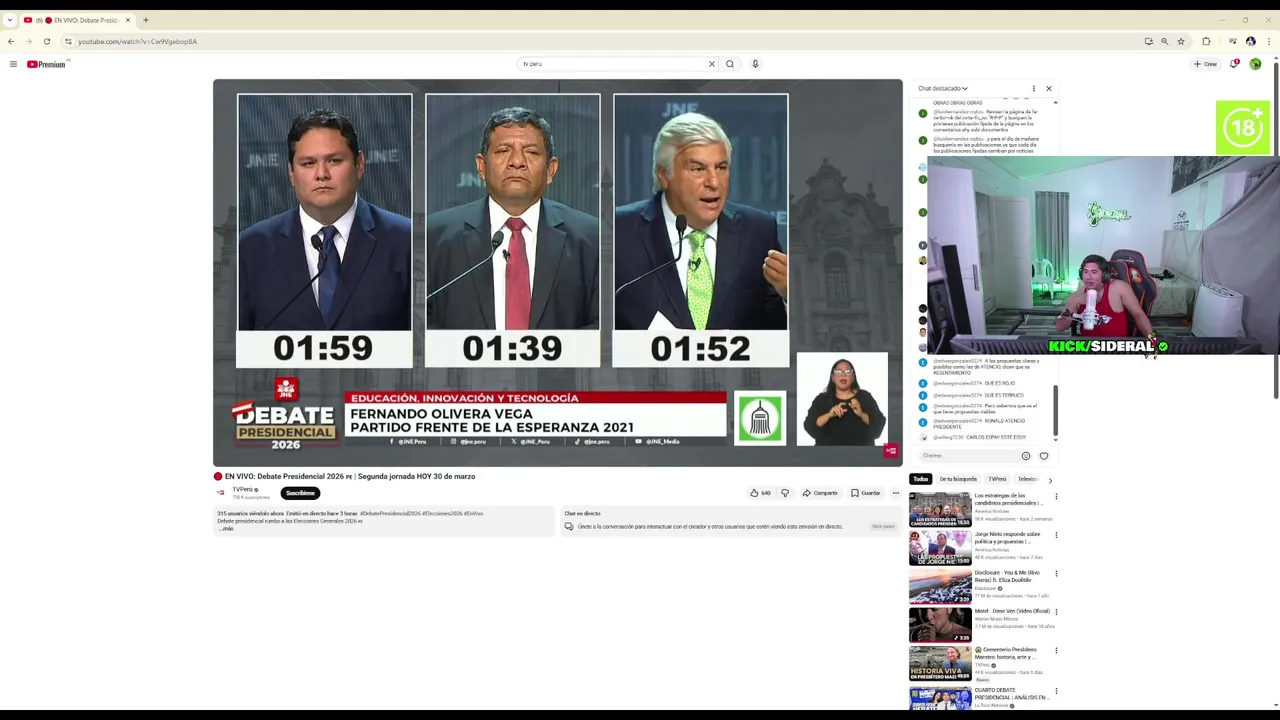The height and width of the screenshot is (720, 1280).
Task: Open the #DebatePresidencial2026 hashtag
Action: 390,513
